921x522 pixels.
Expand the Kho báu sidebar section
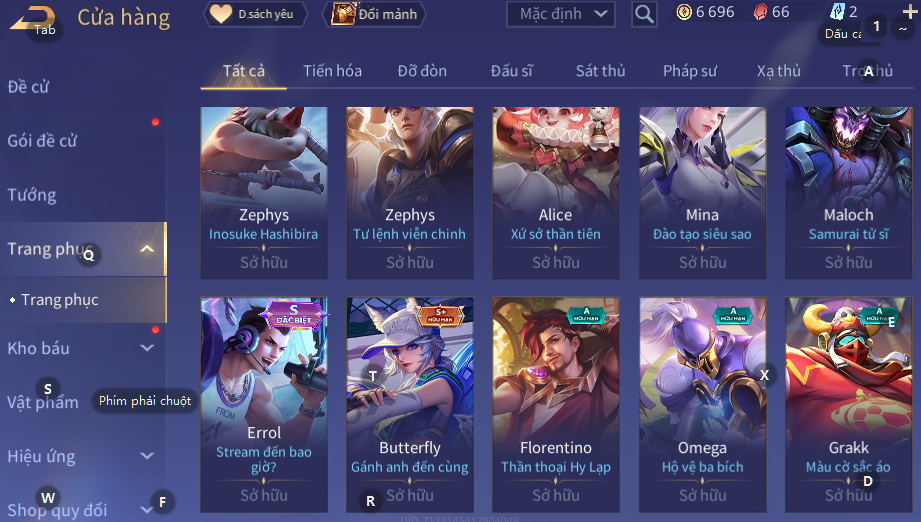point(147,348)
